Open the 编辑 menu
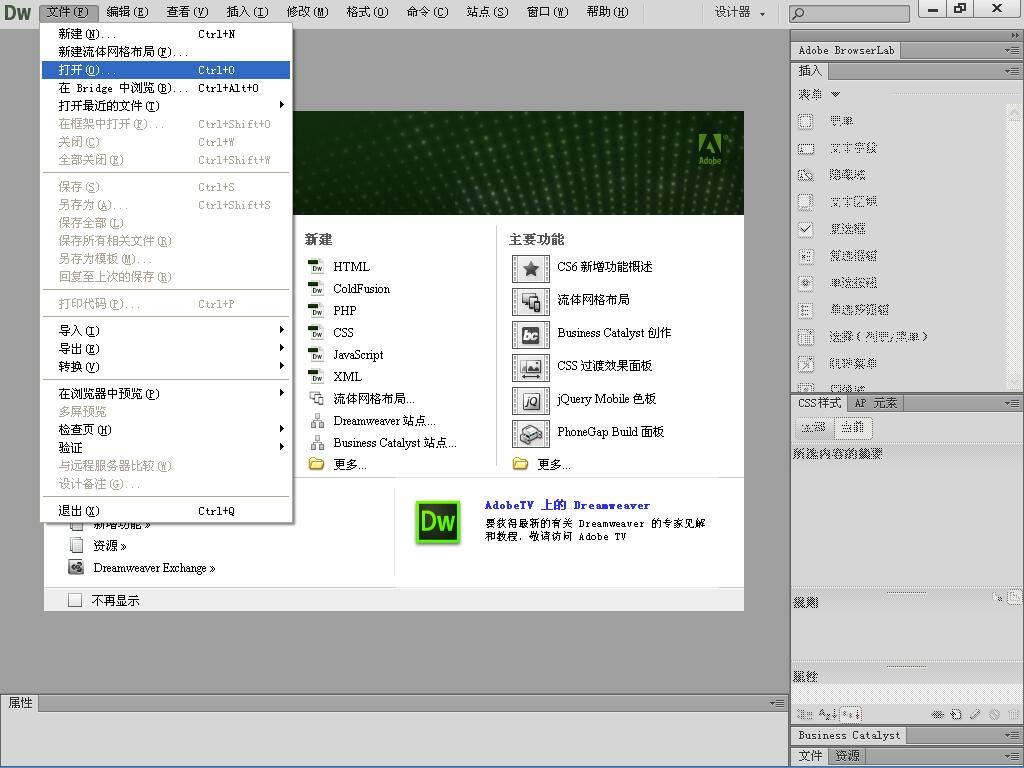The width and height of the screenshot is (1024, 768). tap(127, 12)
